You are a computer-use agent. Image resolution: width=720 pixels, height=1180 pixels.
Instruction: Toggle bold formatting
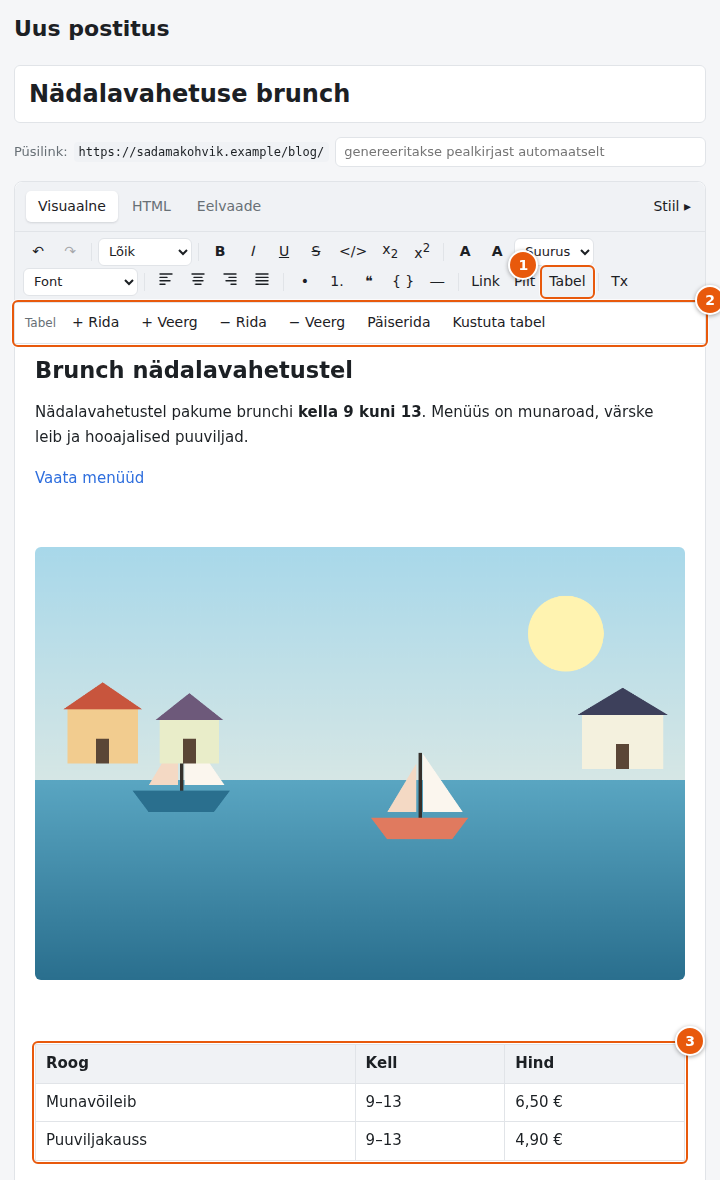220,251
